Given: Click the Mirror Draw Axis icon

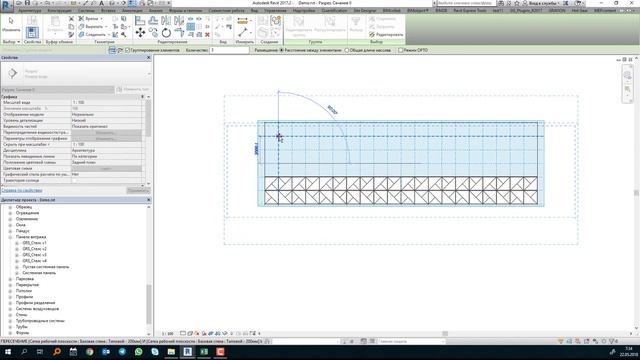Looking at the screenshot, I should click(179, 20).
